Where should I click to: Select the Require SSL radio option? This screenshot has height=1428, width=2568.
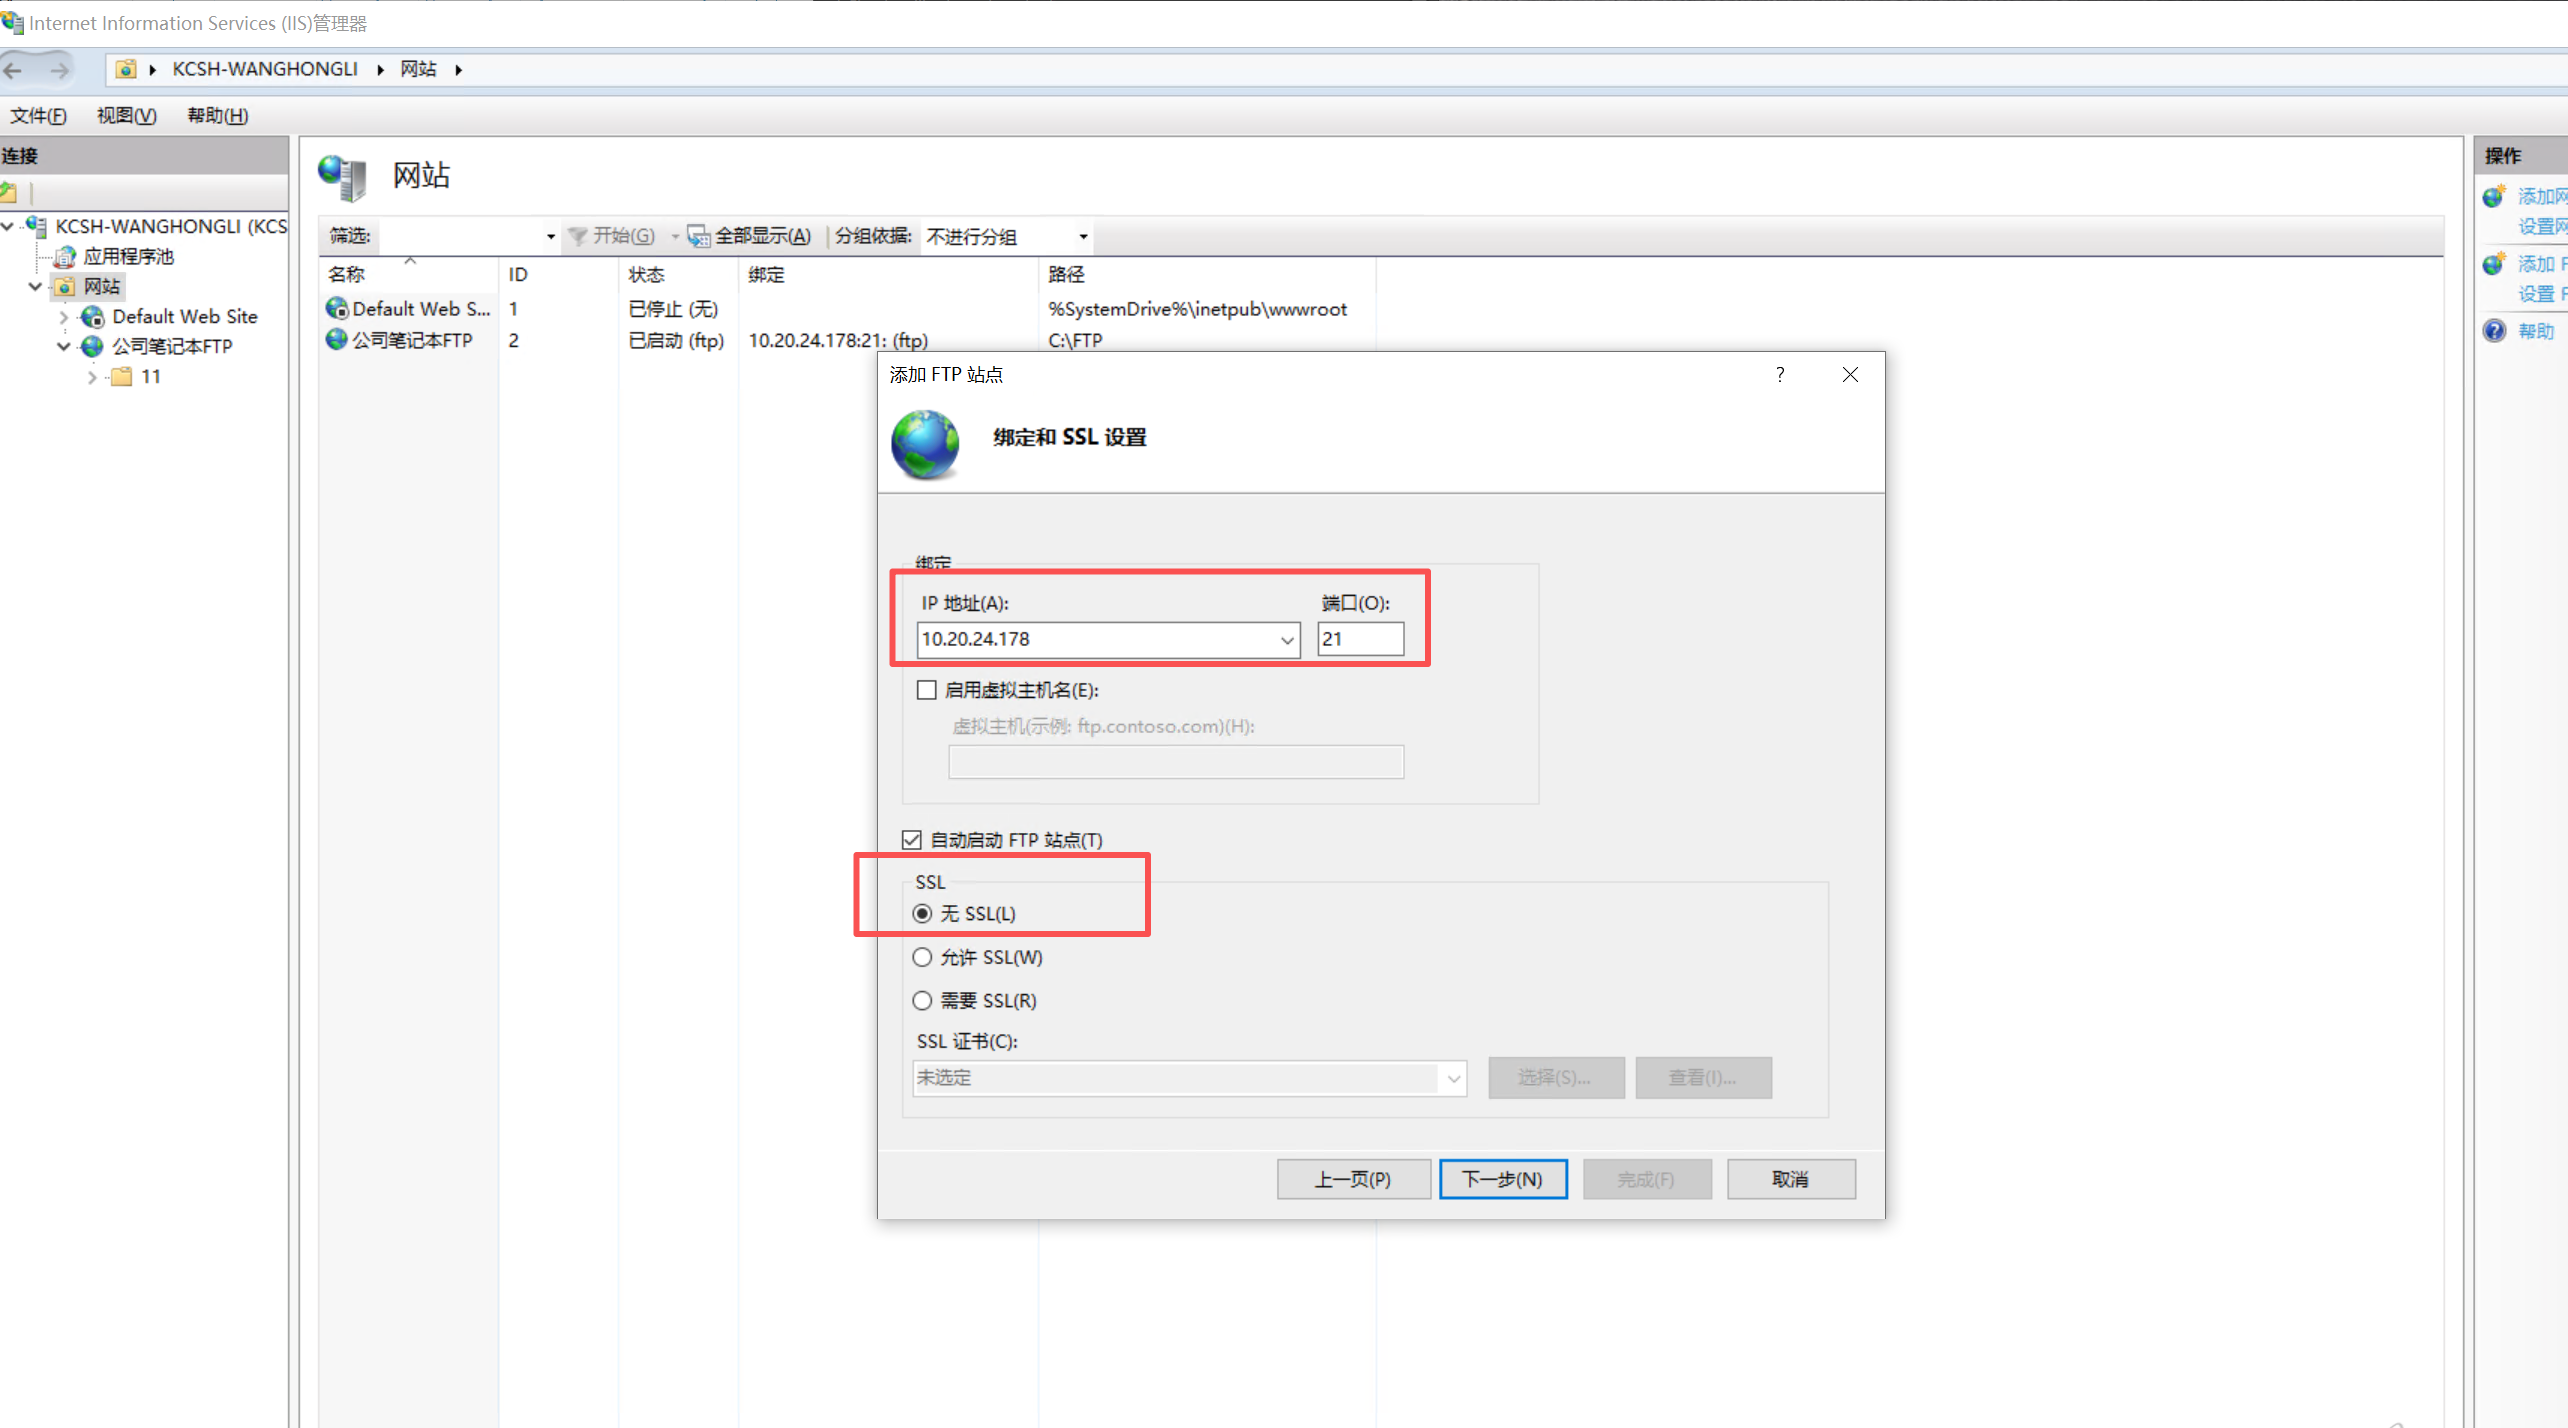[x=922, y=1001]
